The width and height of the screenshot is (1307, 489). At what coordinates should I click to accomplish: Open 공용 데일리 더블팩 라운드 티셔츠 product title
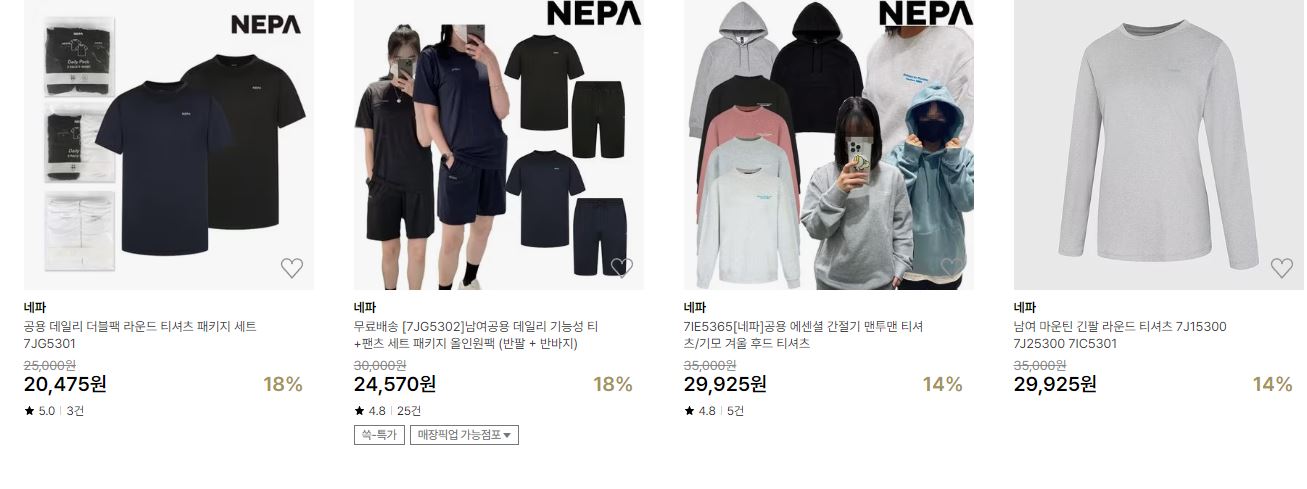click(141, 335)
